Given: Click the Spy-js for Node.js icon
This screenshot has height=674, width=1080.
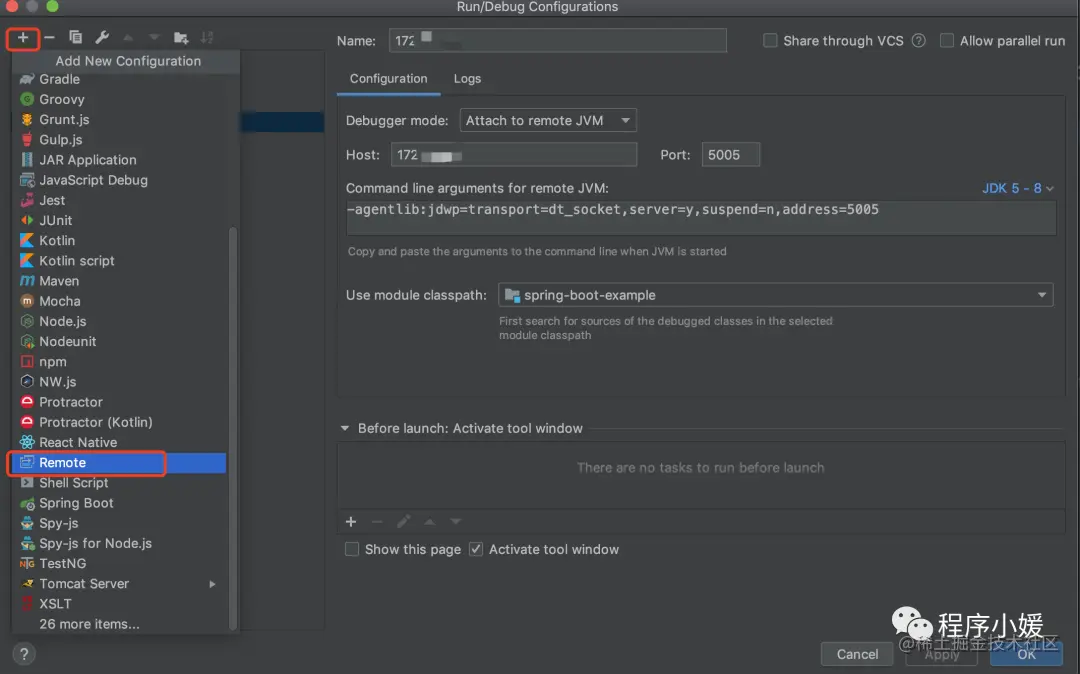Looking at the screenshot, I should click(27, 543).
